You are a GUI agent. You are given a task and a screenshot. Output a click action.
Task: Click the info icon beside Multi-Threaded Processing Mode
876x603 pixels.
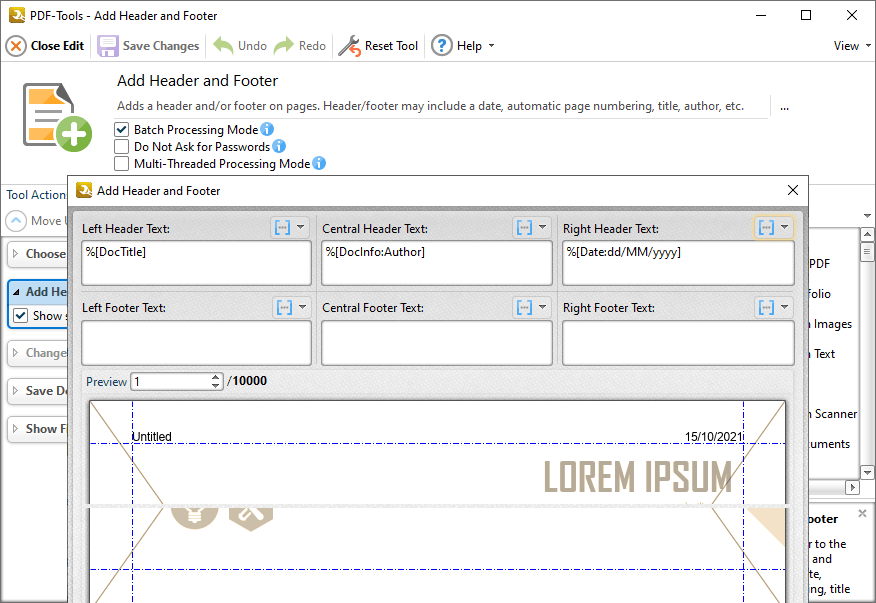coord(318,163)
